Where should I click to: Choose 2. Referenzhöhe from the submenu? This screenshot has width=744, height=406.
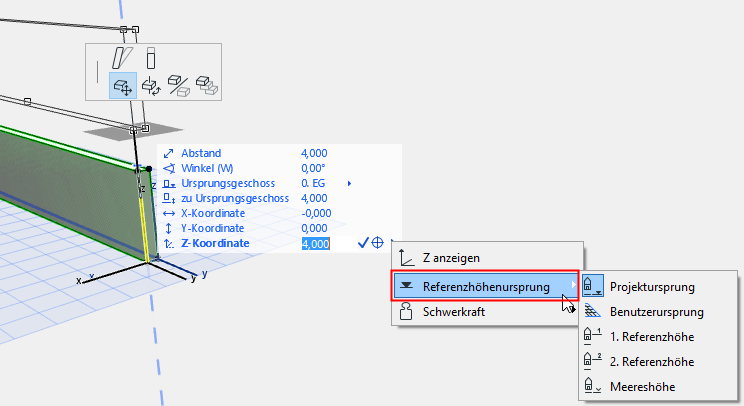(651, 361)
